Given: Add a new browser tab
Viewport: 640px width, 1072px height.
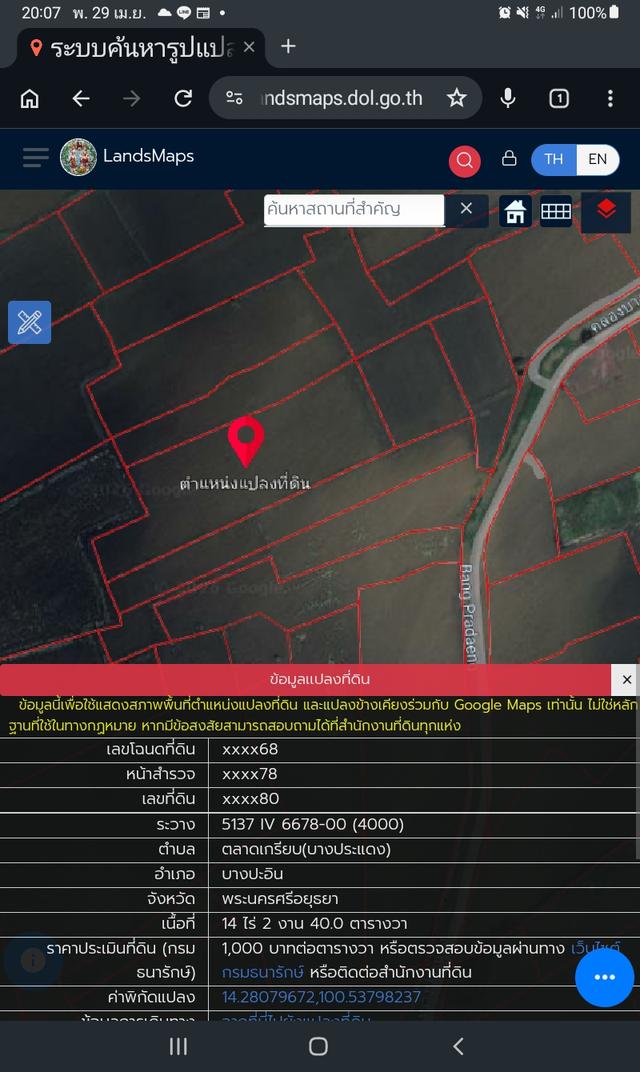Looking at the screenshot, I should (289, 46).
